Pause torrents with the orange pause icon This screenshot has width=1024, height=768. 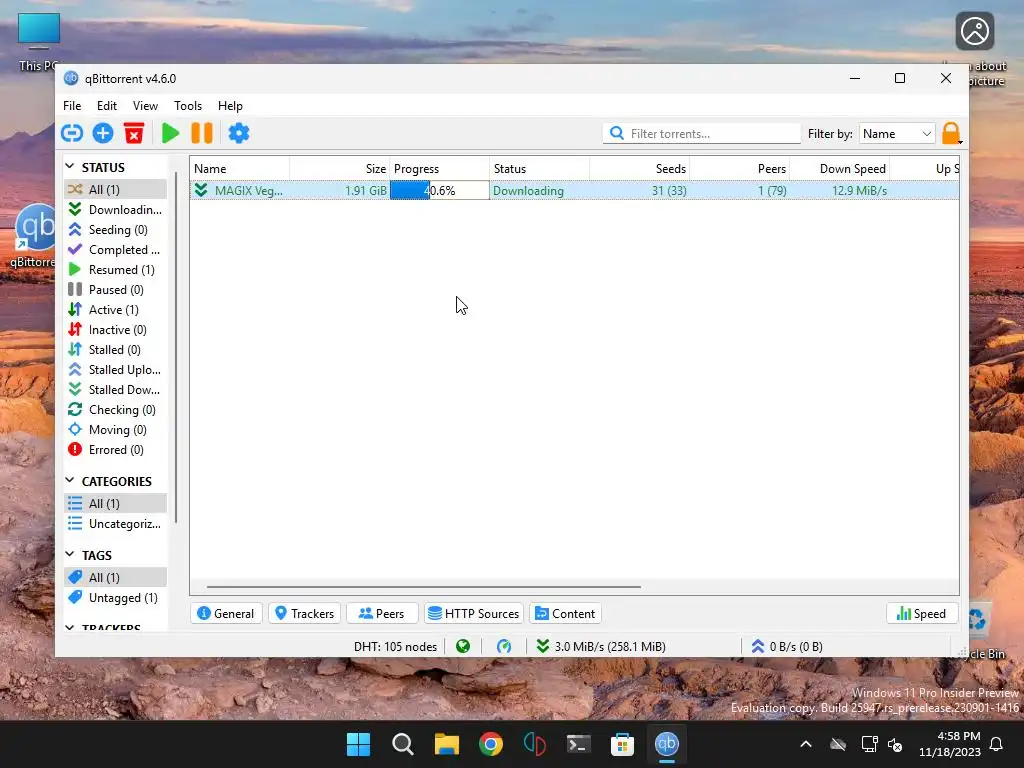point(202,133)
